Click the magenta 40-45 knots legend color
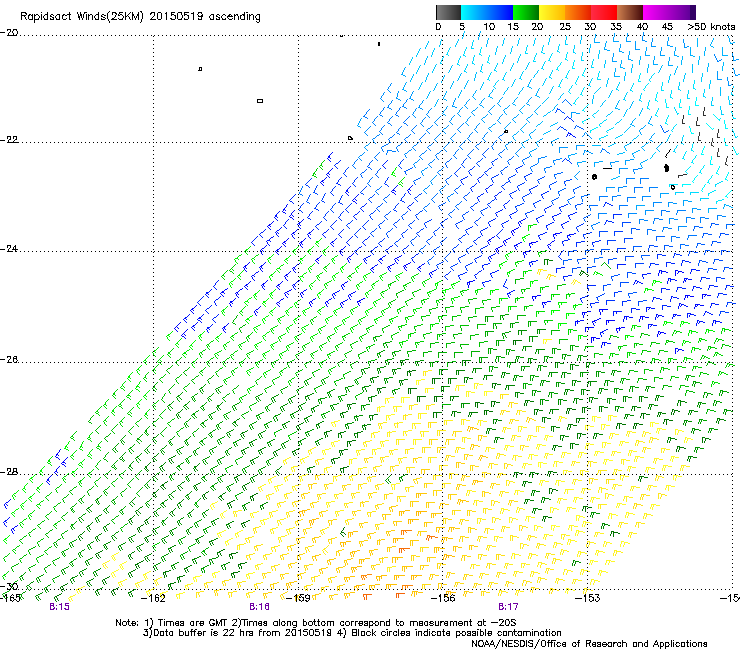 [x=656, y=12]
